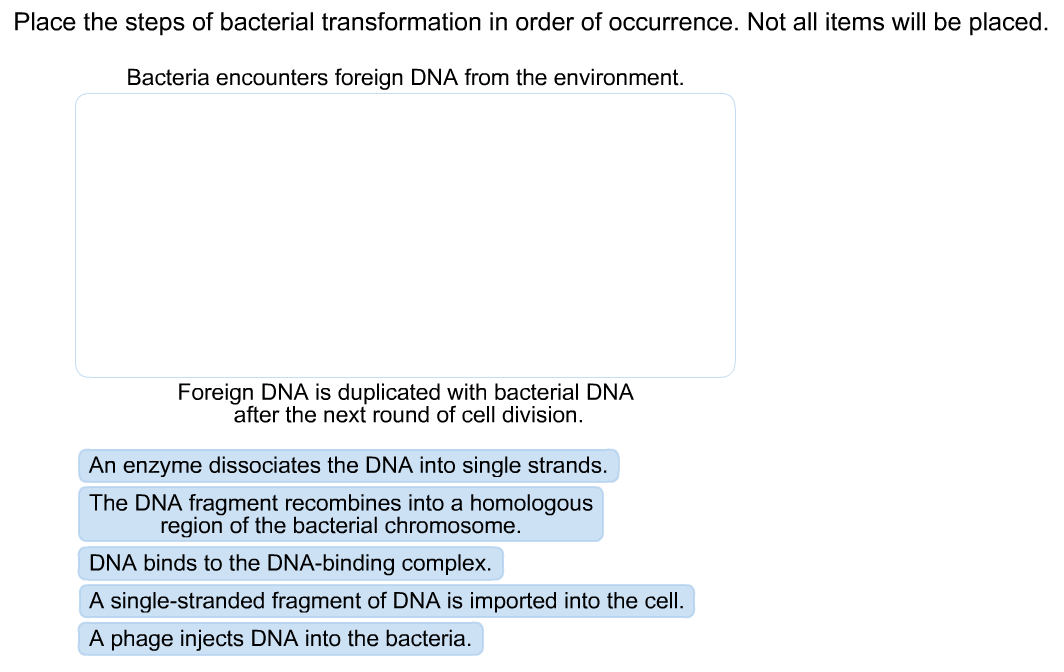The width and height of the screenshot is (1064, 672).
Task: Select the "A phage injects DNA into the bacteria" tile
Action: [280, 638]
